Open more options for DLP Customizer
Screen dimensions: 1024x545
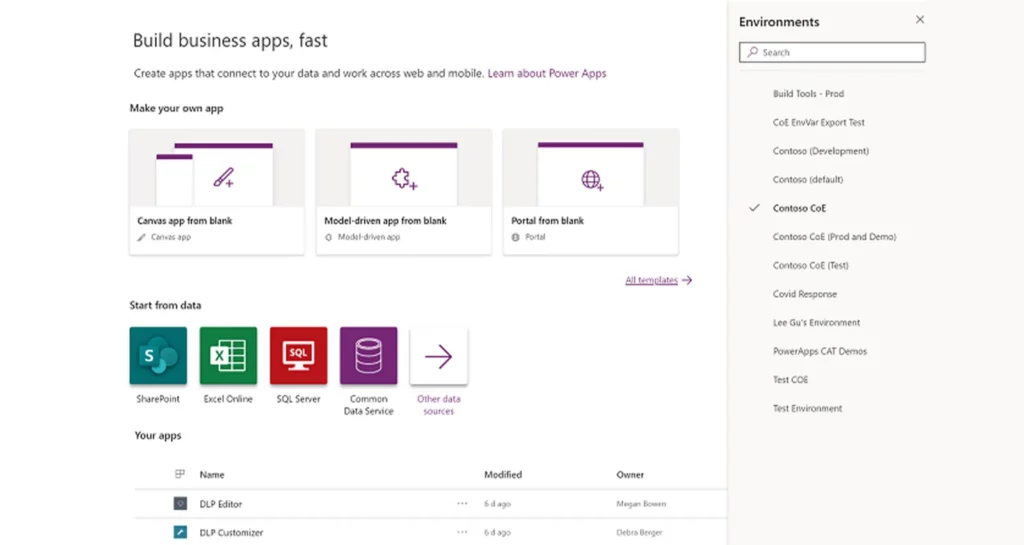[x=462, y=532]
